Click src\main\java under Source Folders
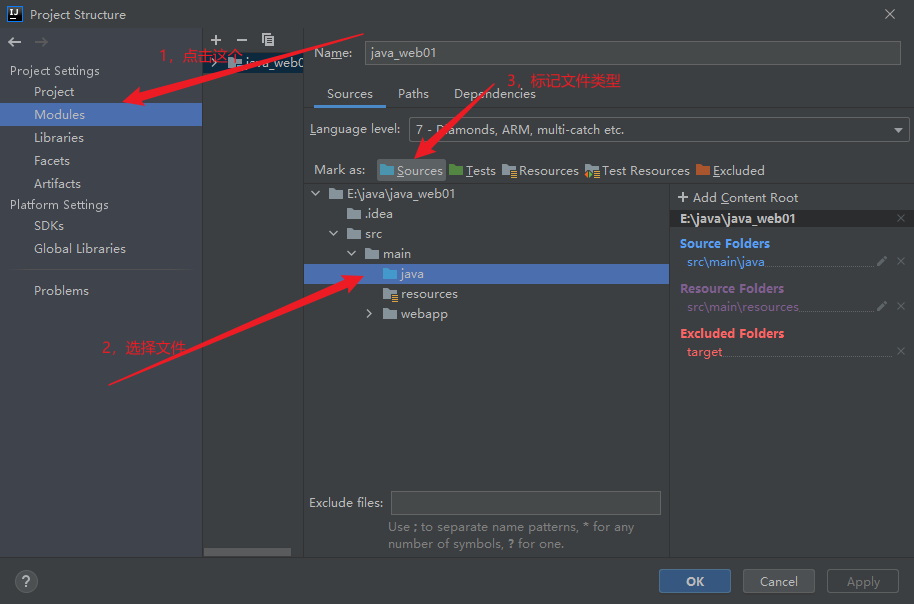The width and height of the screenshot is (914, 604). pos(726,262)
